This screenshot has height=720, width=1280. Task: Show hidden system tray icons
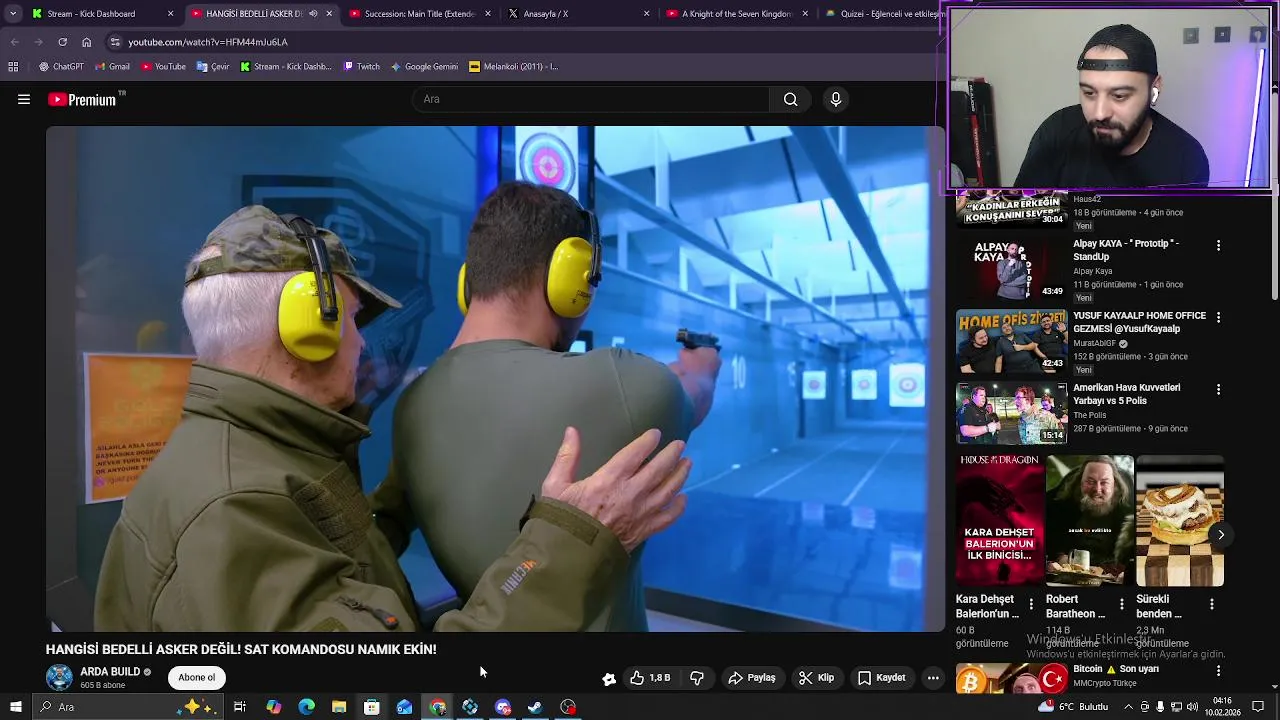(1128, 707)
